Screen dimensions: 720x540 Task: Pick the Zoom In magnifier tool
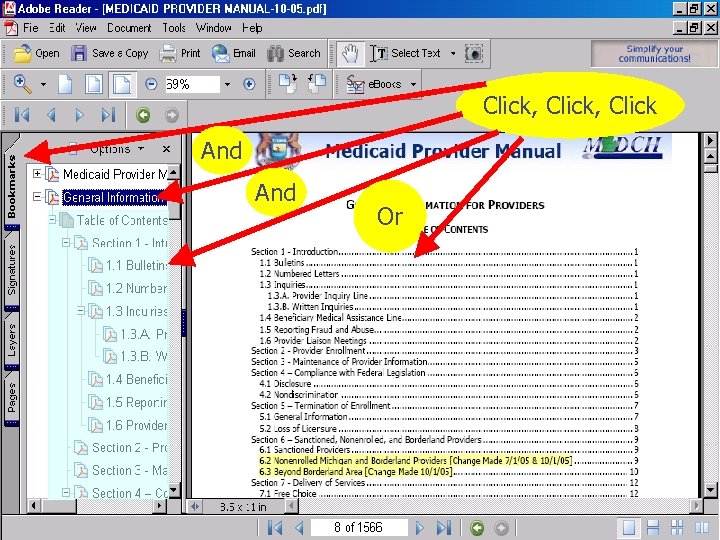point(22,84)
